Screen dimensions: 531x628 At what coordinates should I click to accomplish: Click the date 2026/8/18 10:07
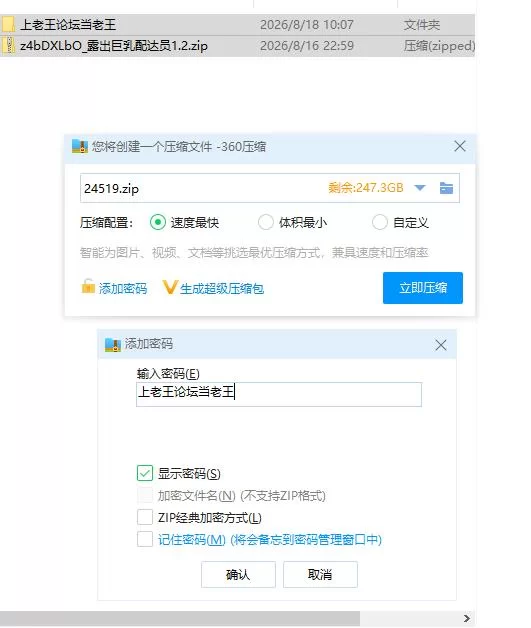(x=307, y=25)
